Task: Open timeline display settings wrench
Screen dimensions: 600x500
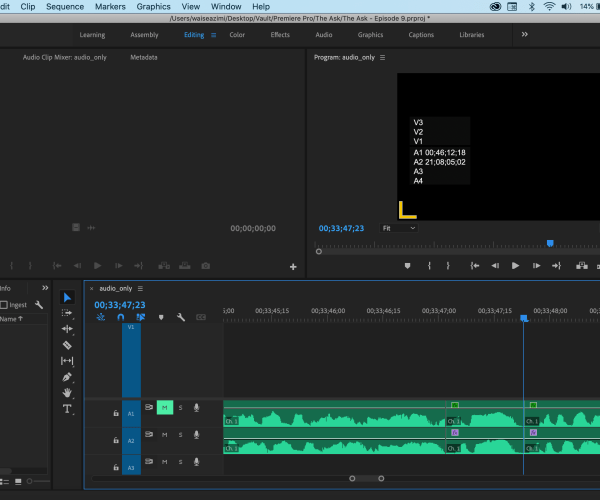Action: 181,317
